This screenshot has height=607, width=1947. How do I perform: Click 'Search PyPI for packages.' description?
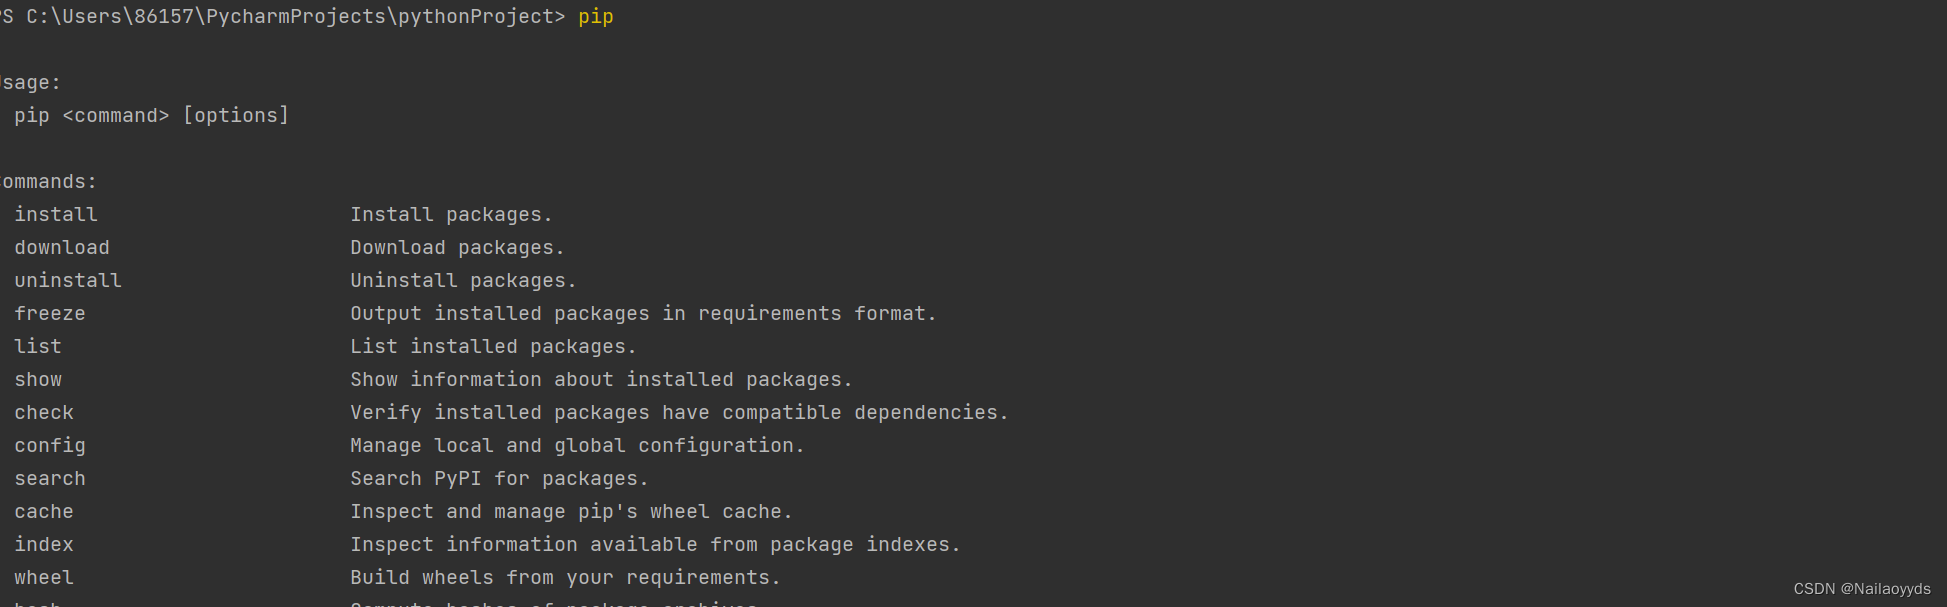499,479
